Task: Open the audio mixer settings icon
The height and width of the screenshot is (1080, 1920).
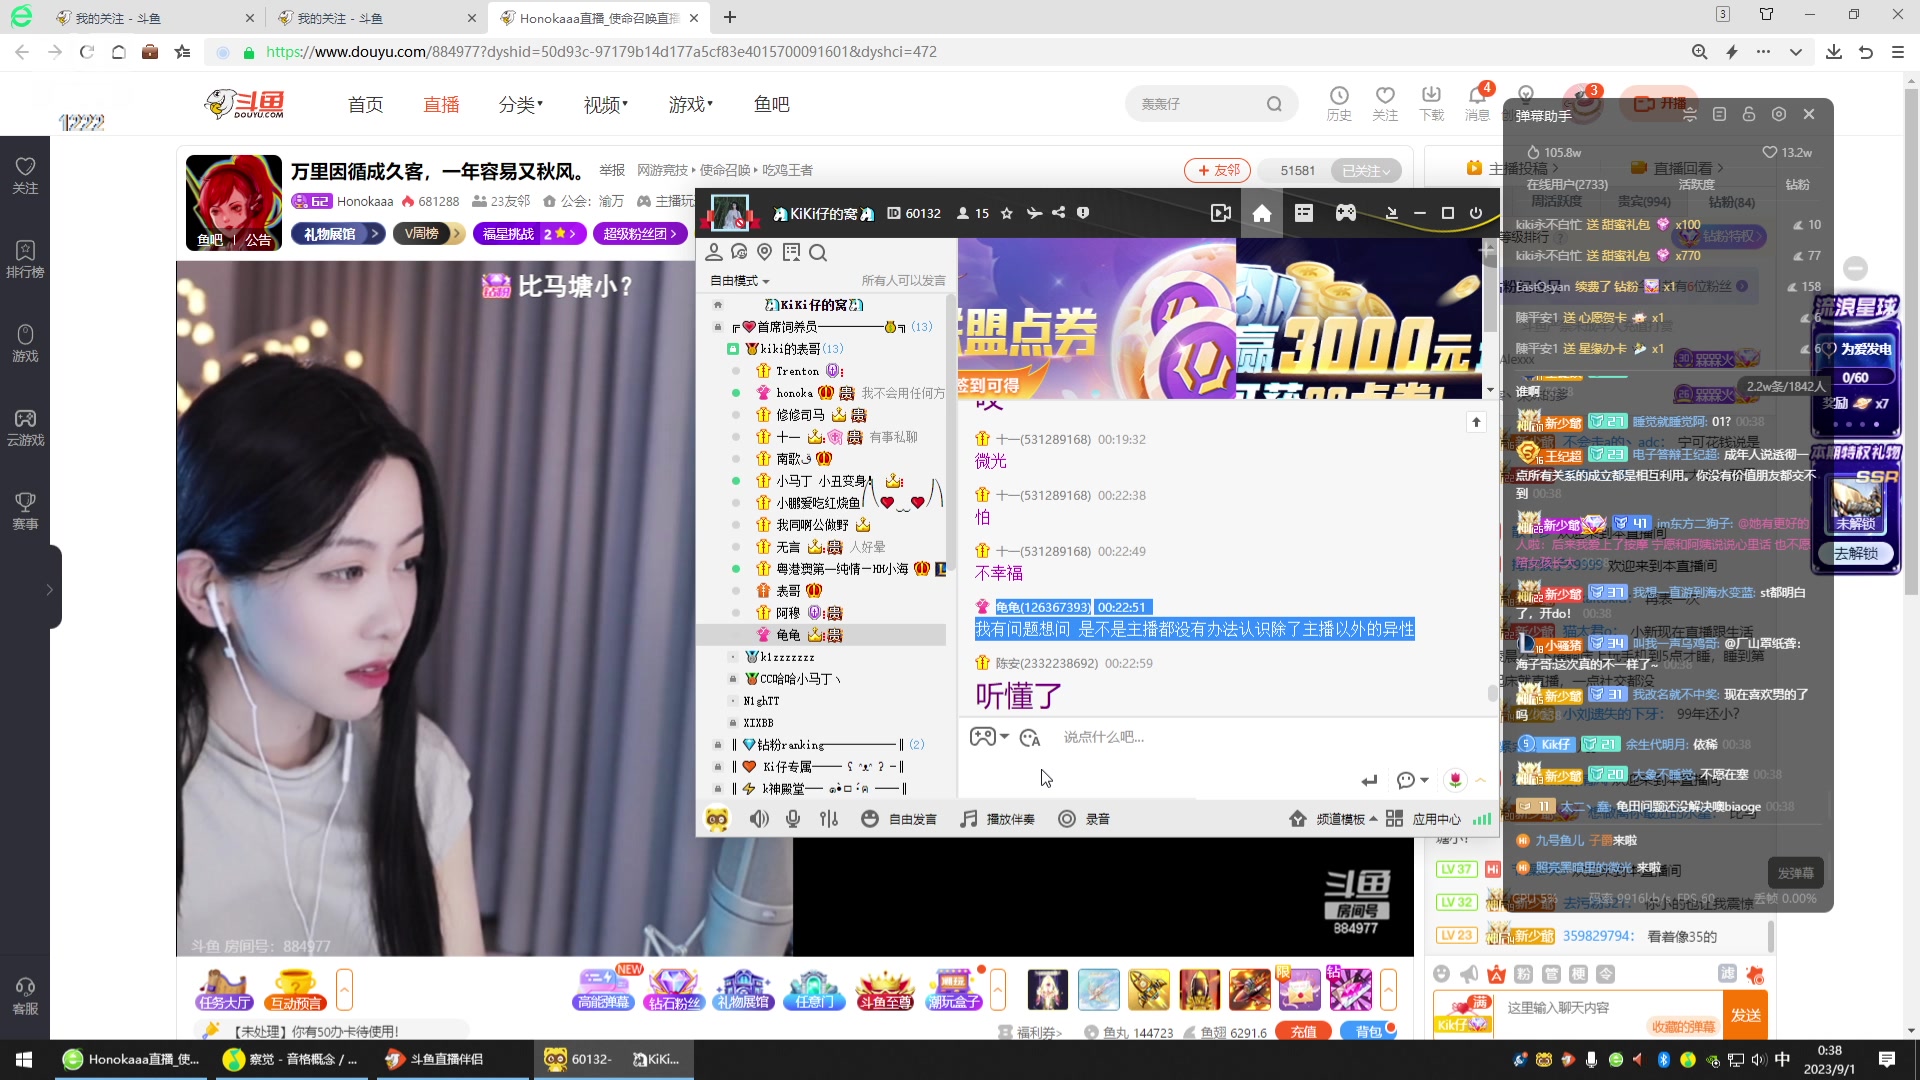Action: (829, 819)
